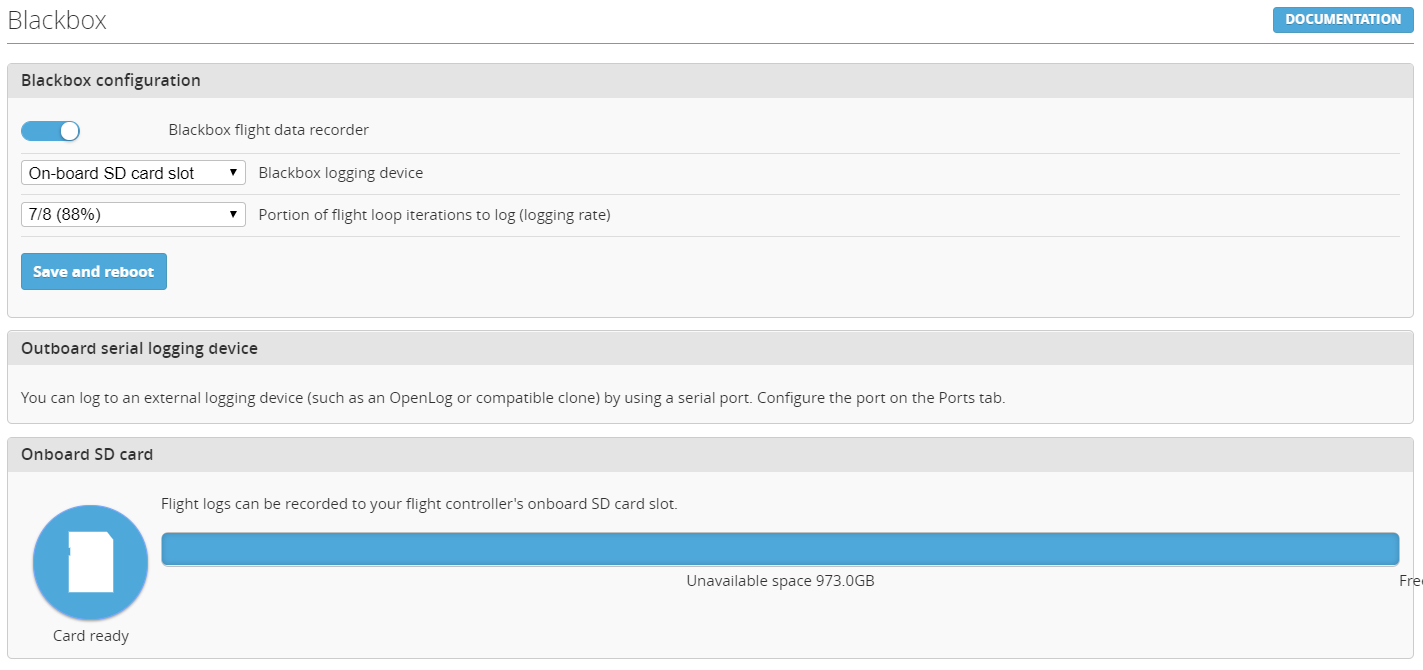This screenshot has width=1423, height=670.
Task: Click the 'Blackbox logging device' label
Action: (x=340, y=173)
